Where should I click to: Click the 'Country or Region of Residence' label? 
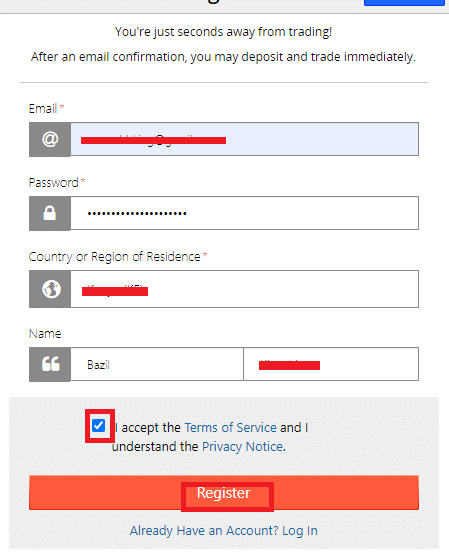pyautogui.click(x=114, y=257)
